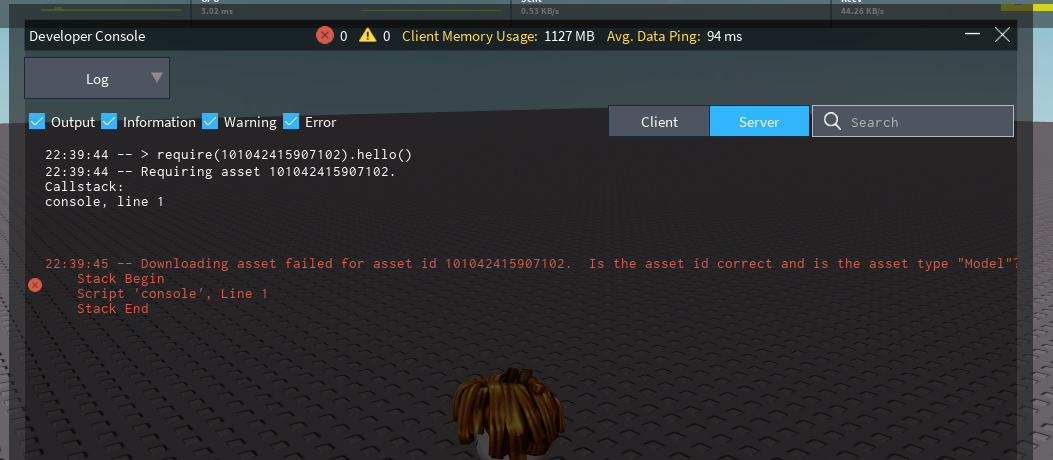Click the 'Stack End' line
Screen dimensions: 1053x460
point(113,309)
